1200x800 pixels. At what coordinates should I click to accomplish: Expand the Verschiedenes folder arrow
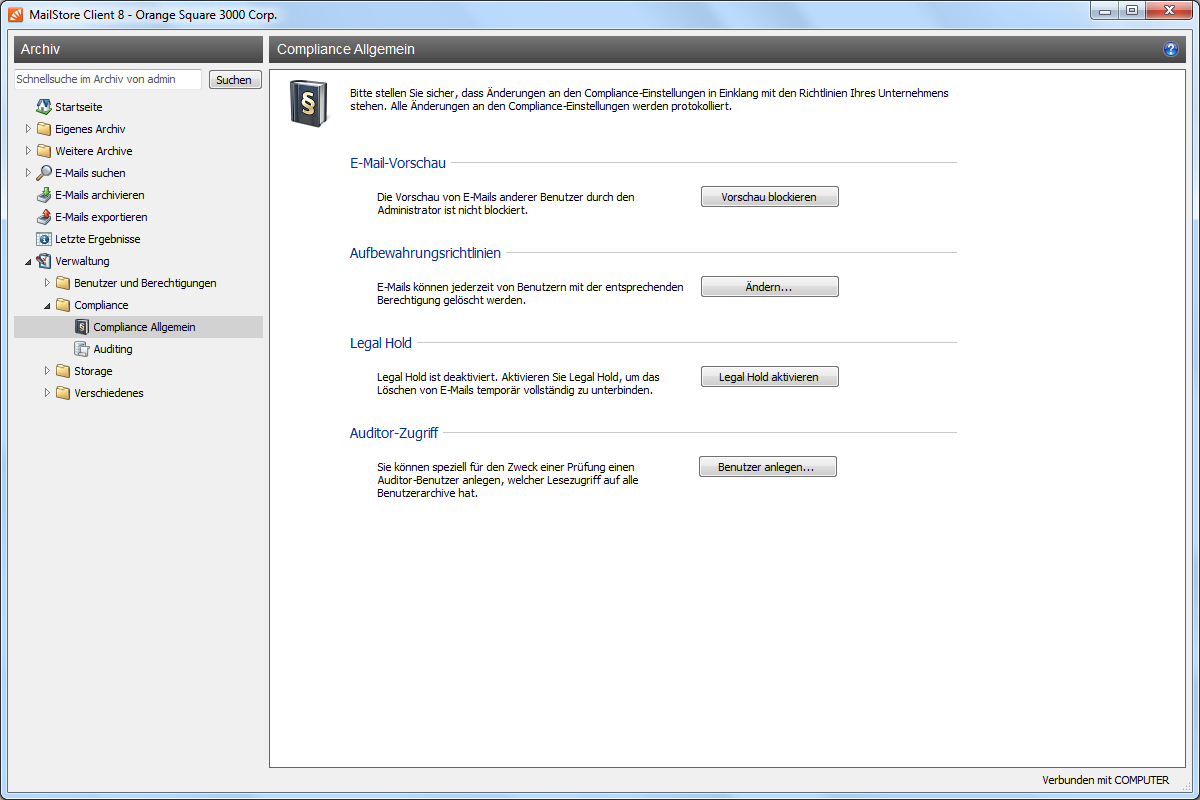coord(47,393)
